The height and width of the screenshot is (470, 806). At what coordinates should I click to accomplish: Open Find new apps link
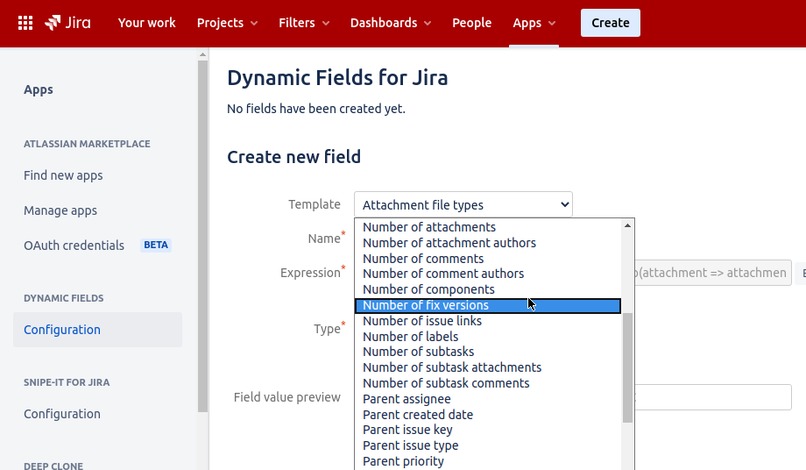tap(63, 175)
